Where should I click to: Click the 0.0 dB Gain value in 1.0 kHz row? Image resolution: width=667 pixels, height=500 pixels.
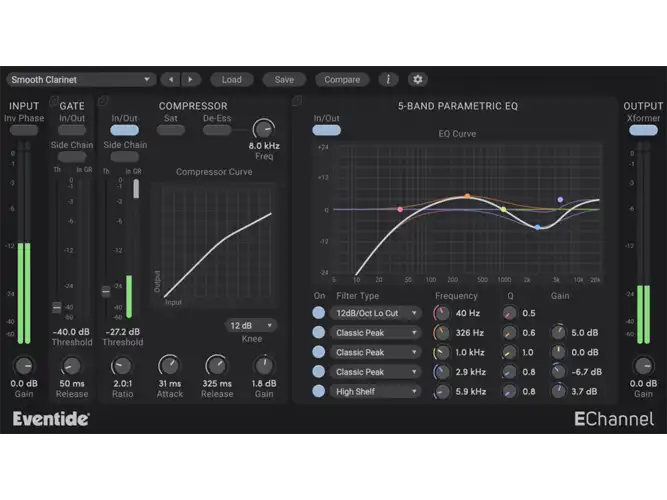coord(585,352)
